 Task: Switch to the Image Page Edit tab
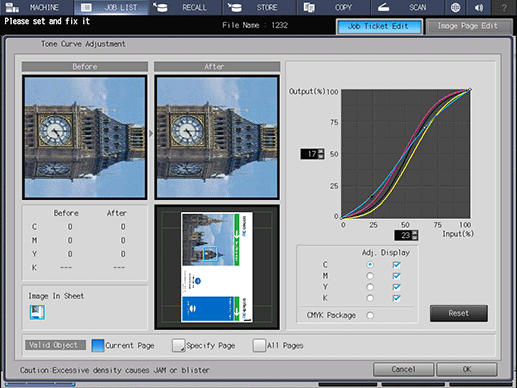[468, 26]
